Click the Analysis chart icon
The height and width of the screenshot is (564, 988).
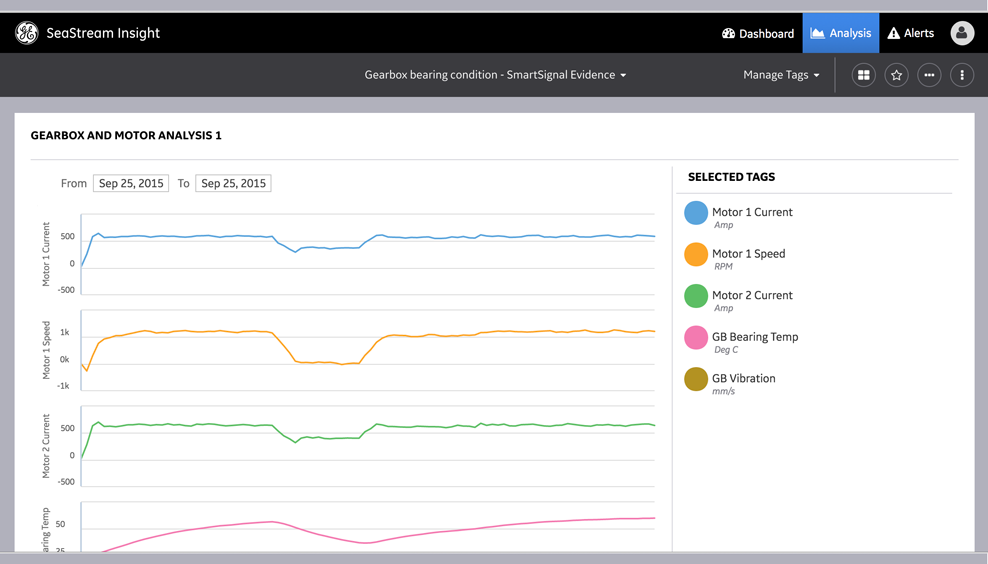[817, 33]
